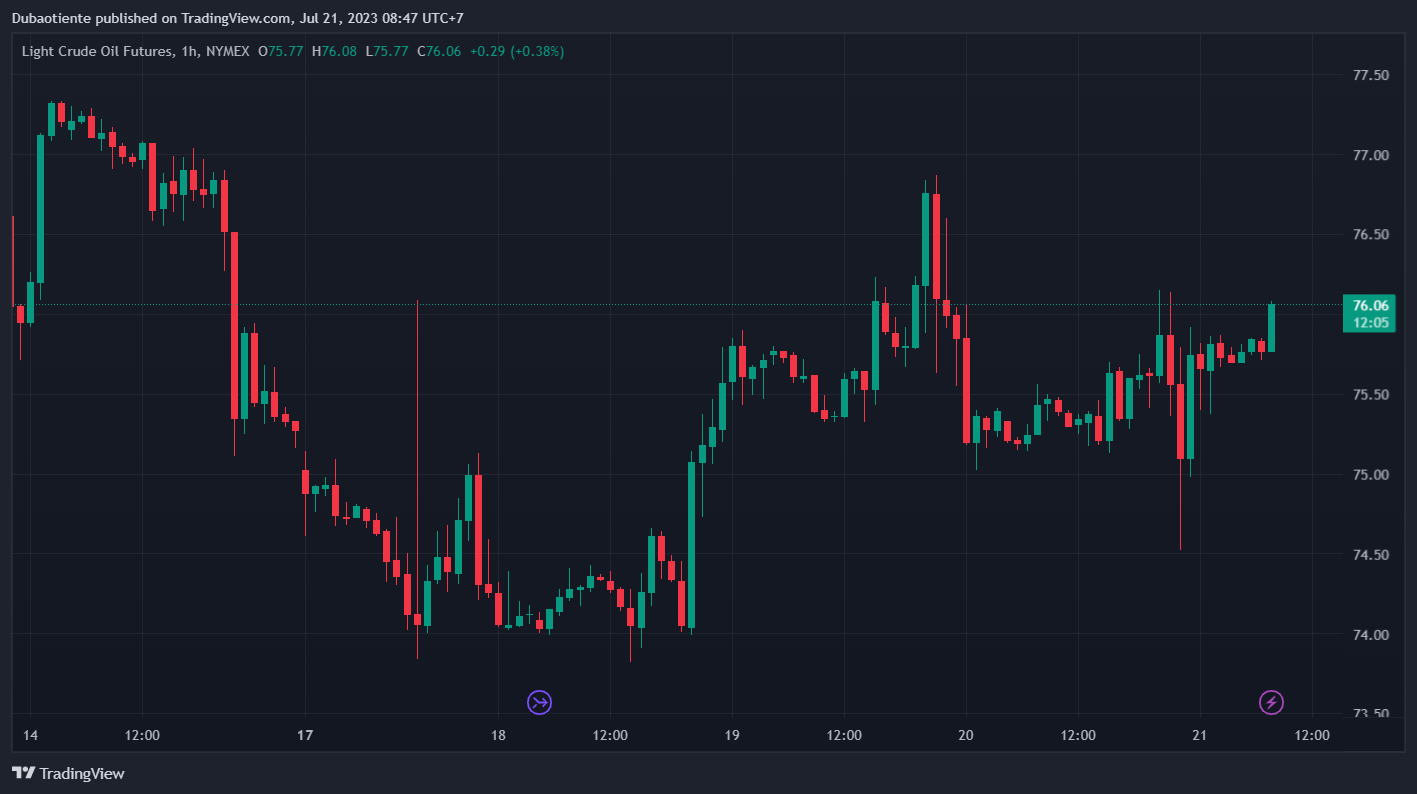1417x794 pixels.
Task: Click the 75.00 price axis label
Action: (1369, 475)
